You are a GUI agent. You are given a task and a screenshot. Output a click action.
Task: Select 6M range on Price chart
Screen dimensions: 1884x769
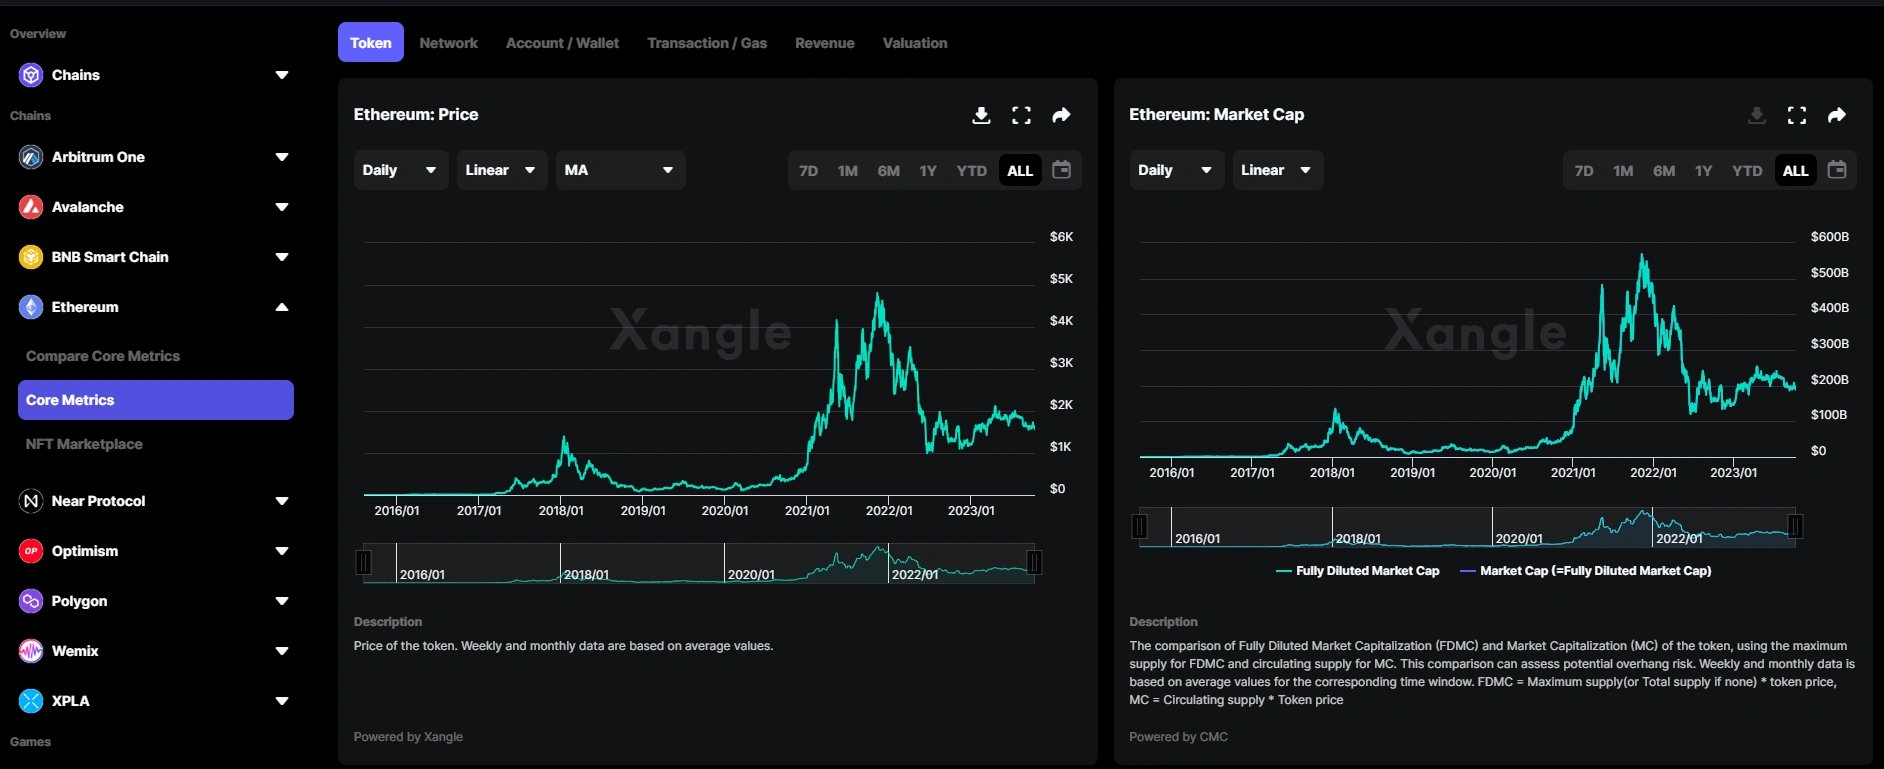tap(889, 171)
